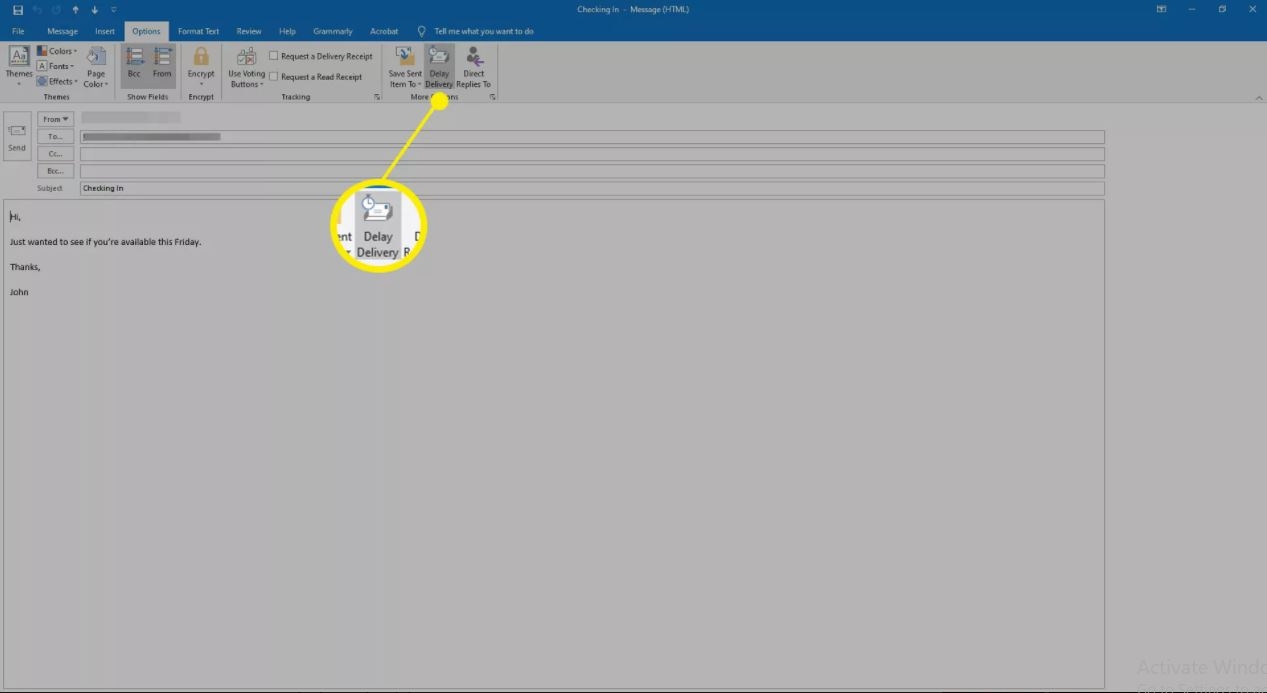The height and width of the screenshot is (693, 1267).
Task: Open the Themes gallery
Action: (x=19, y=64)
